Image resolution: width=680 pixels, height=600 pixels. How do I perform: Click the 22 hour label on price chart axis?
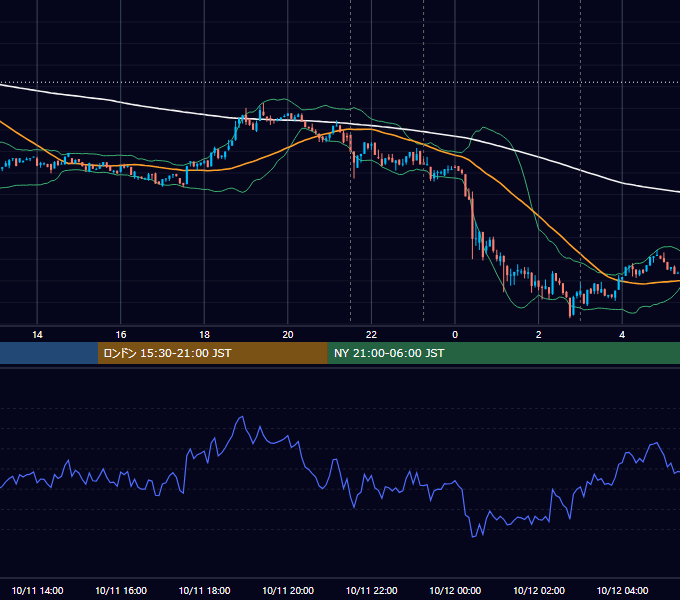pos(371,335)
